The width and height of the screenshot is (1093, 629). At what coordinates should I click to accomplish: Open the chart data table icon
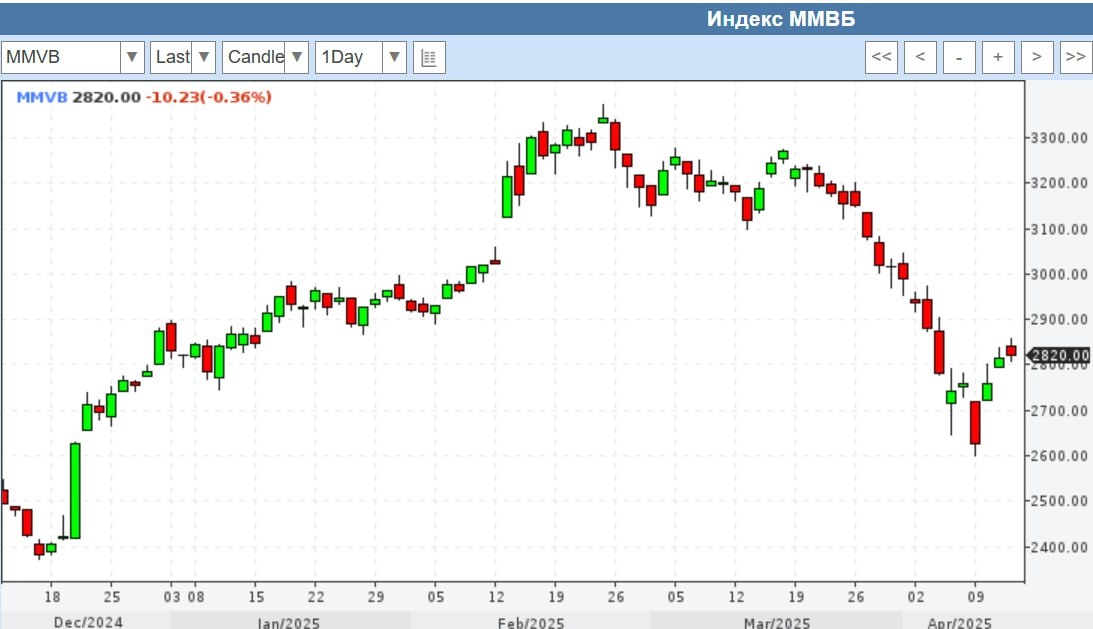coord(429,57)
